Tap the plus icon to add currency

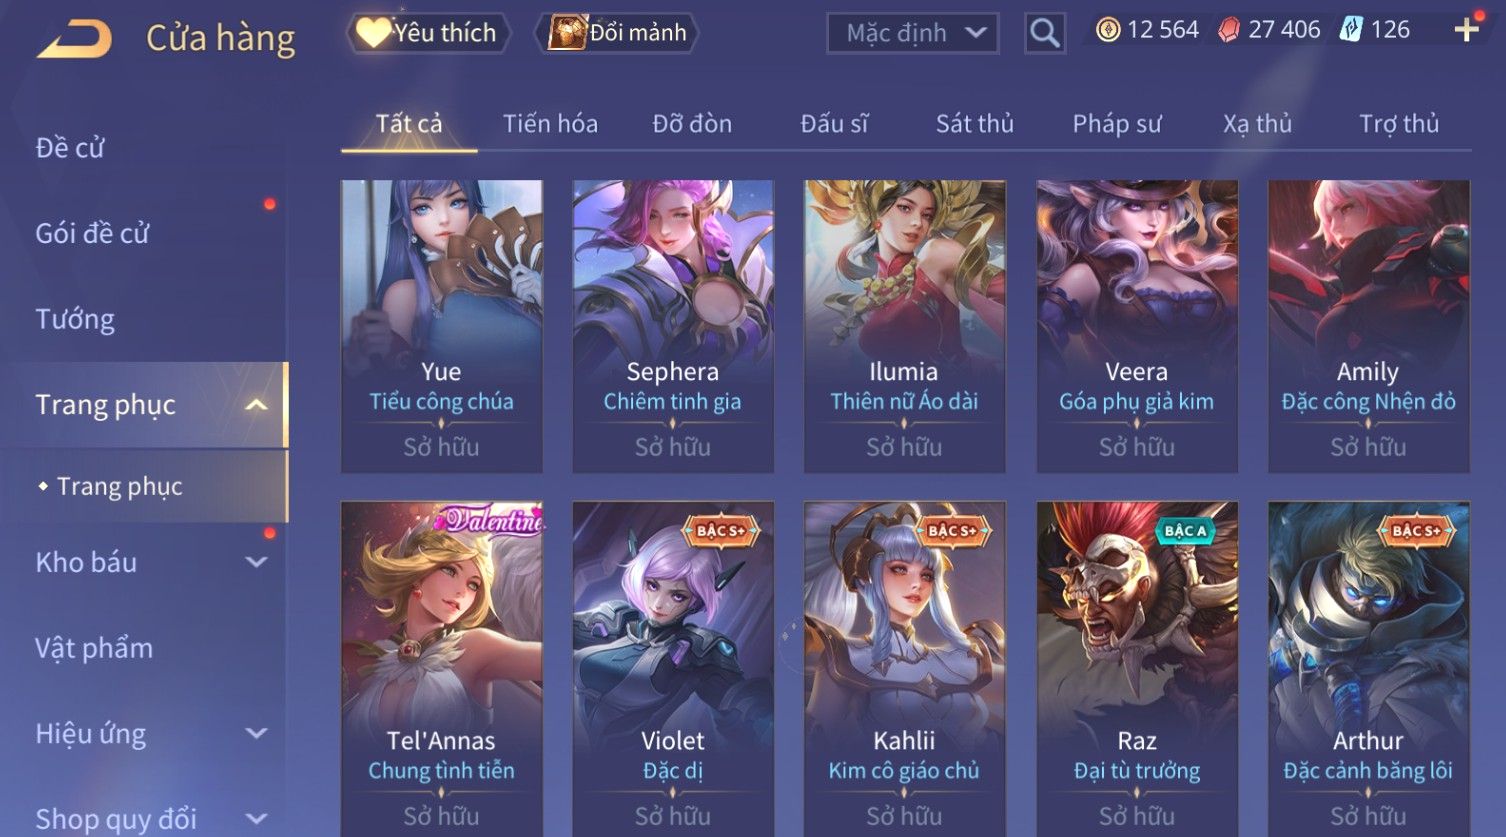[1466, 30]
